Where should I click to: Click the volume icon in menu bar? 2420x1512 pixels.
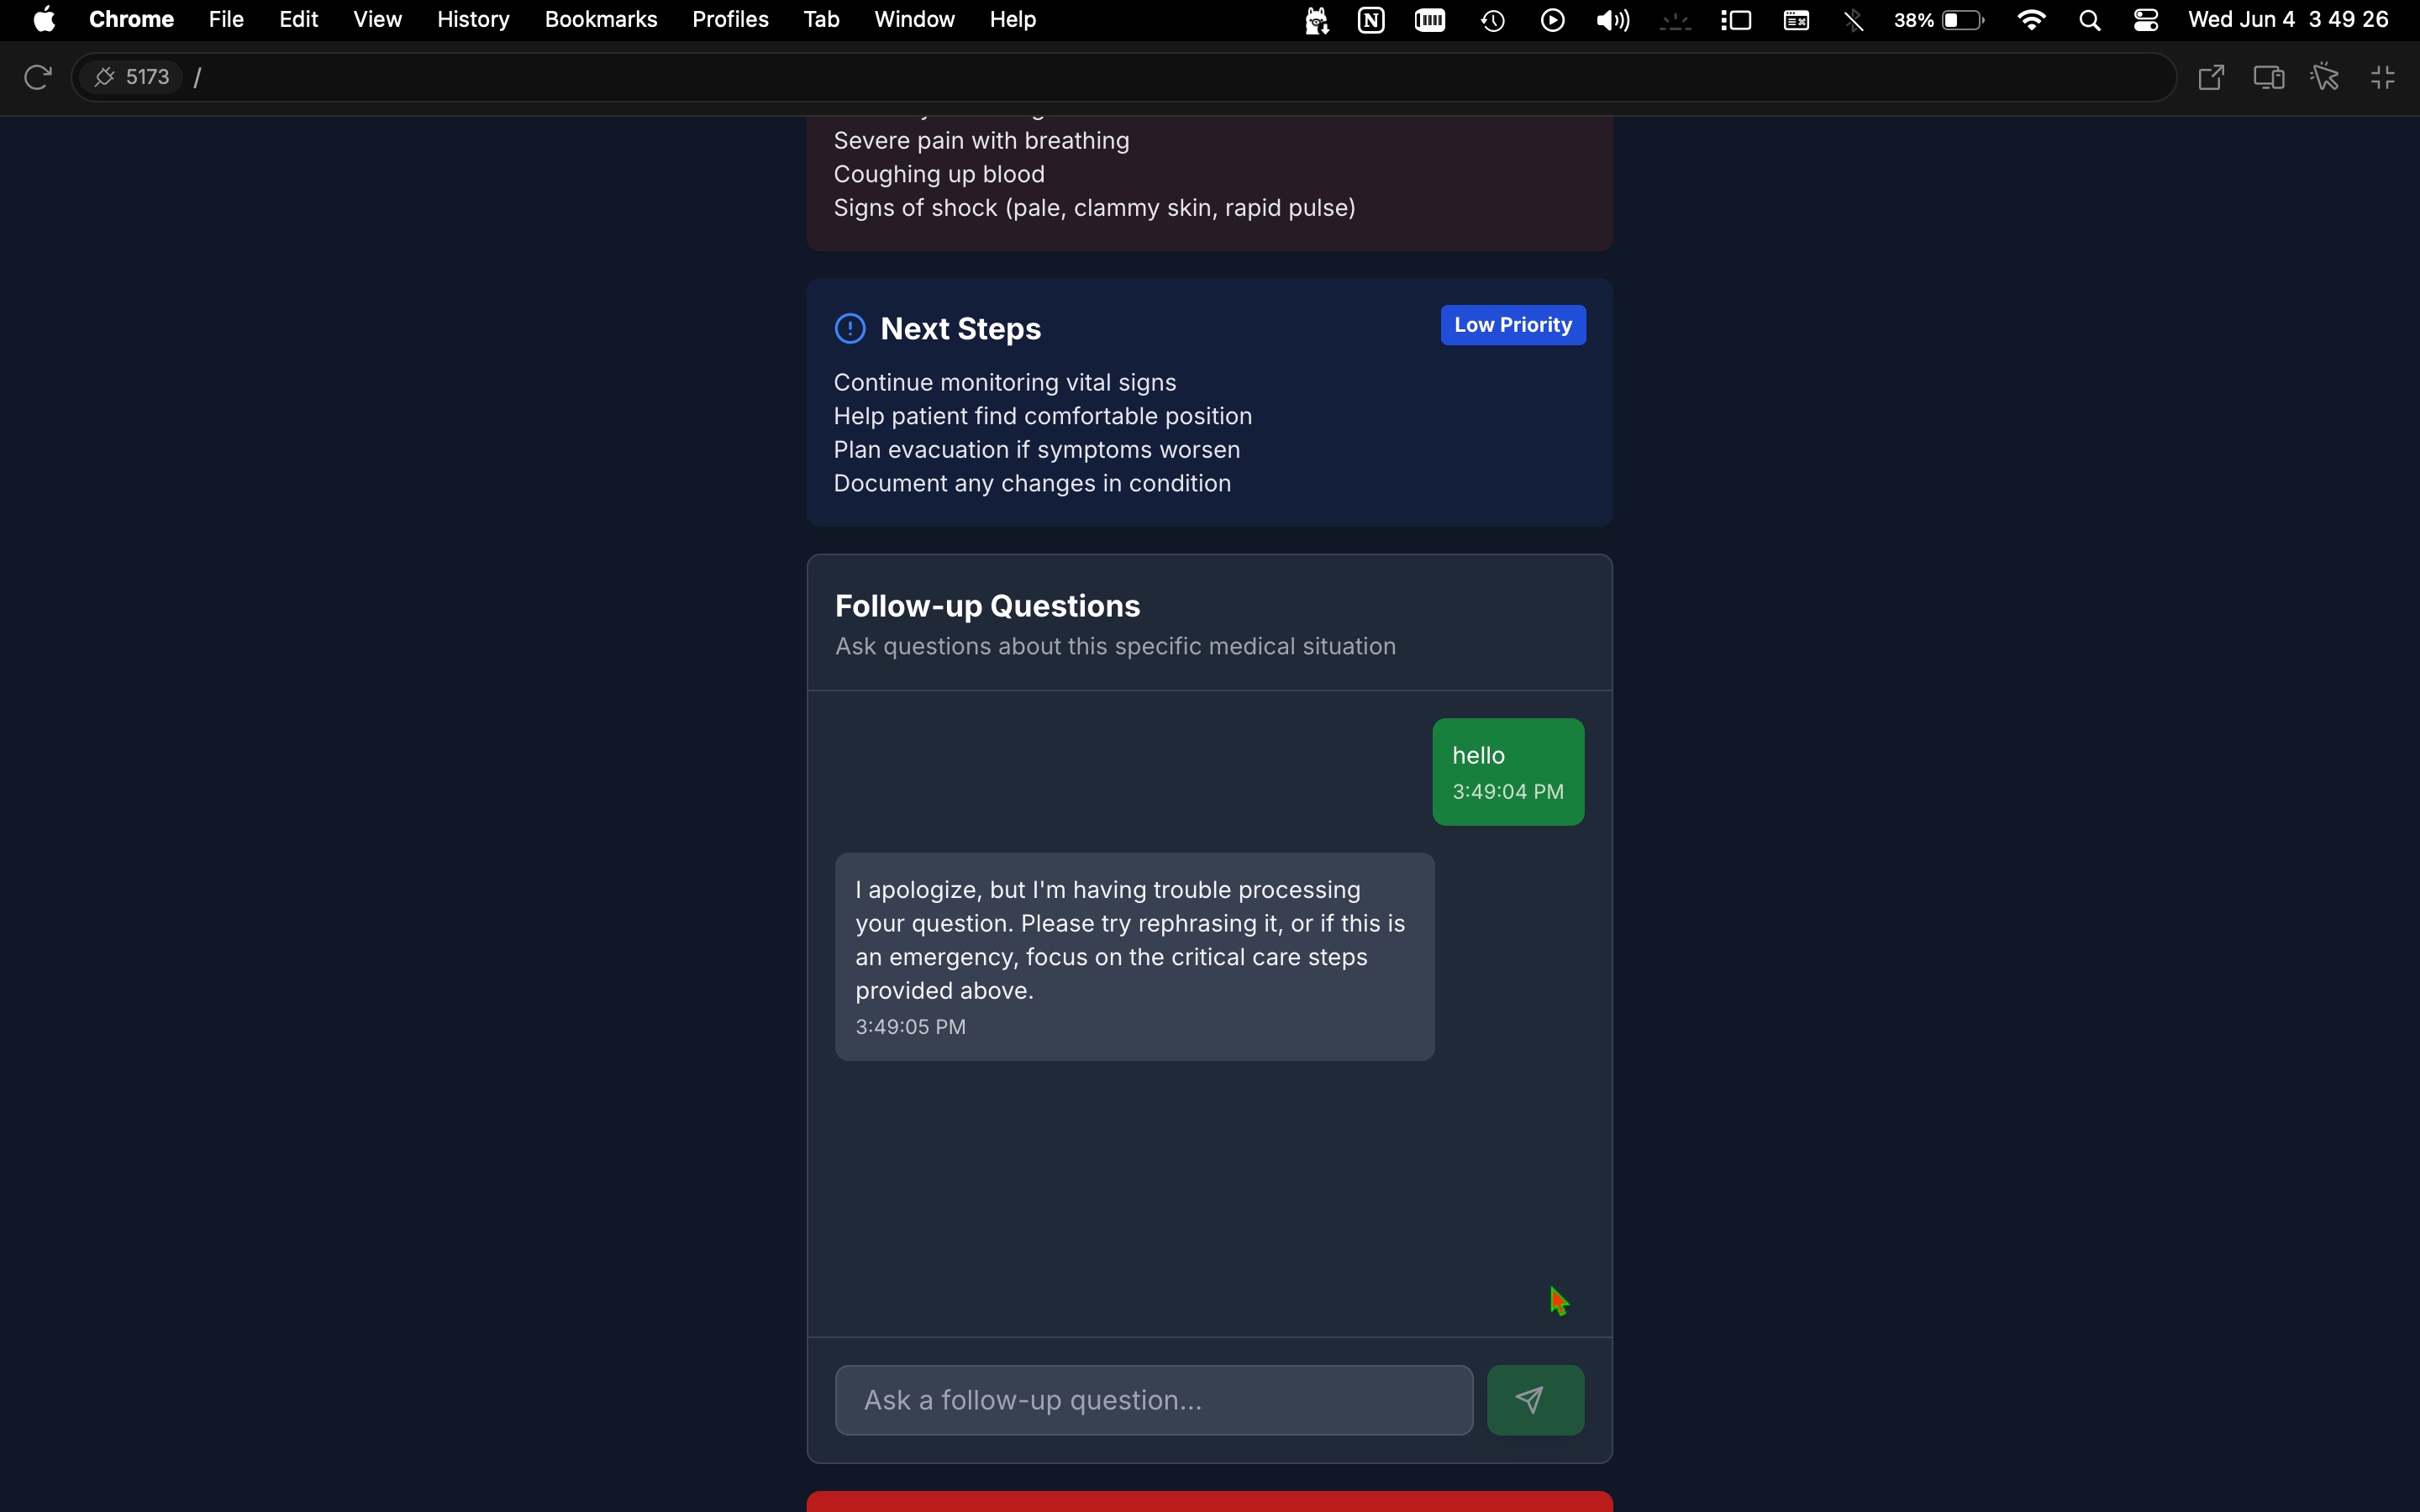tap(1612, 20)
